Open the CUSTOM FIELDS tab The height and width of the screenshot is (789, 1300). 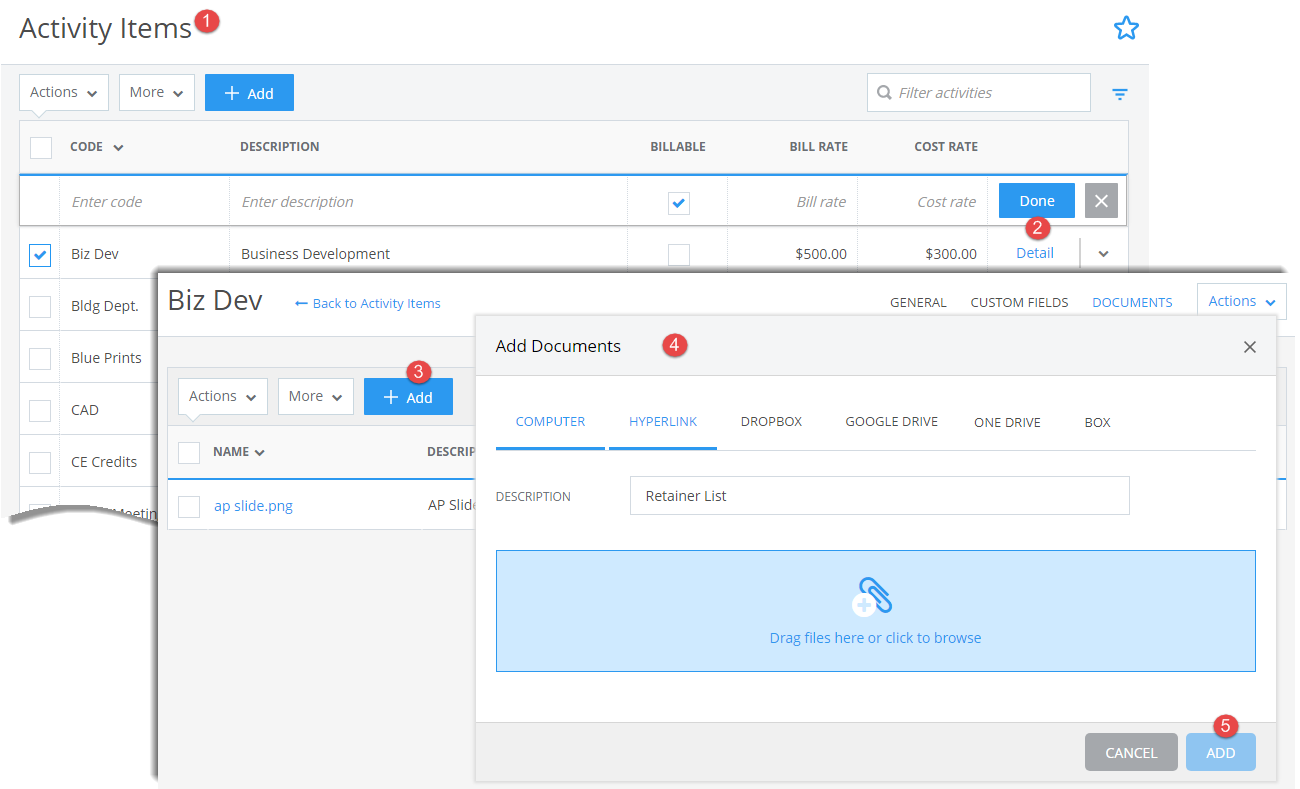point(1019,302)
